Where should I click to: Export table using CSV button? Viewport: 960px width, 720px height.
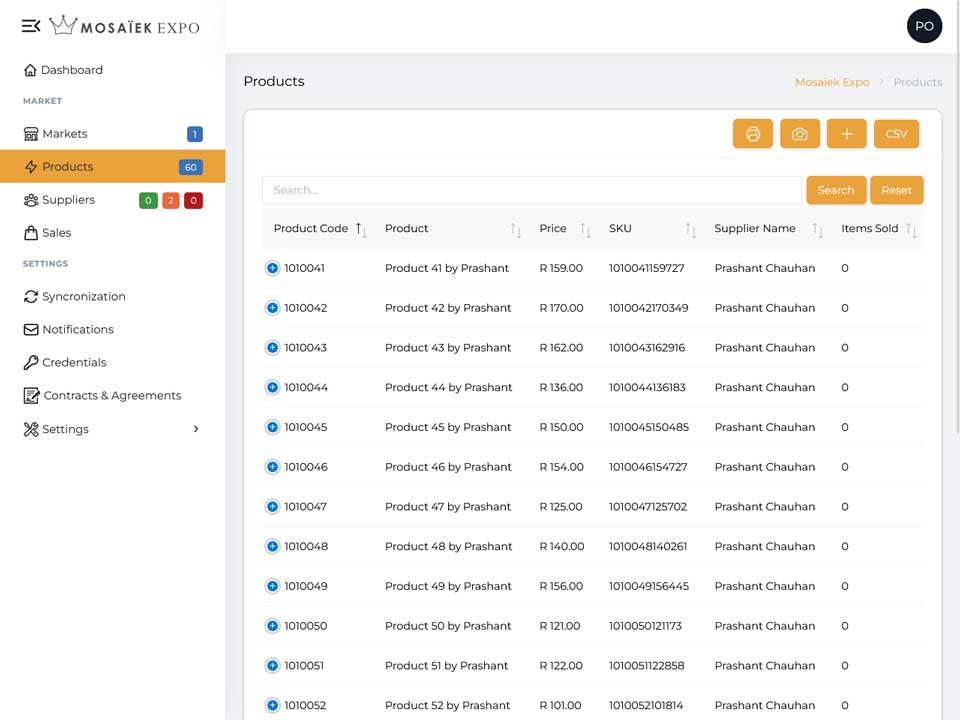[896, 133]
